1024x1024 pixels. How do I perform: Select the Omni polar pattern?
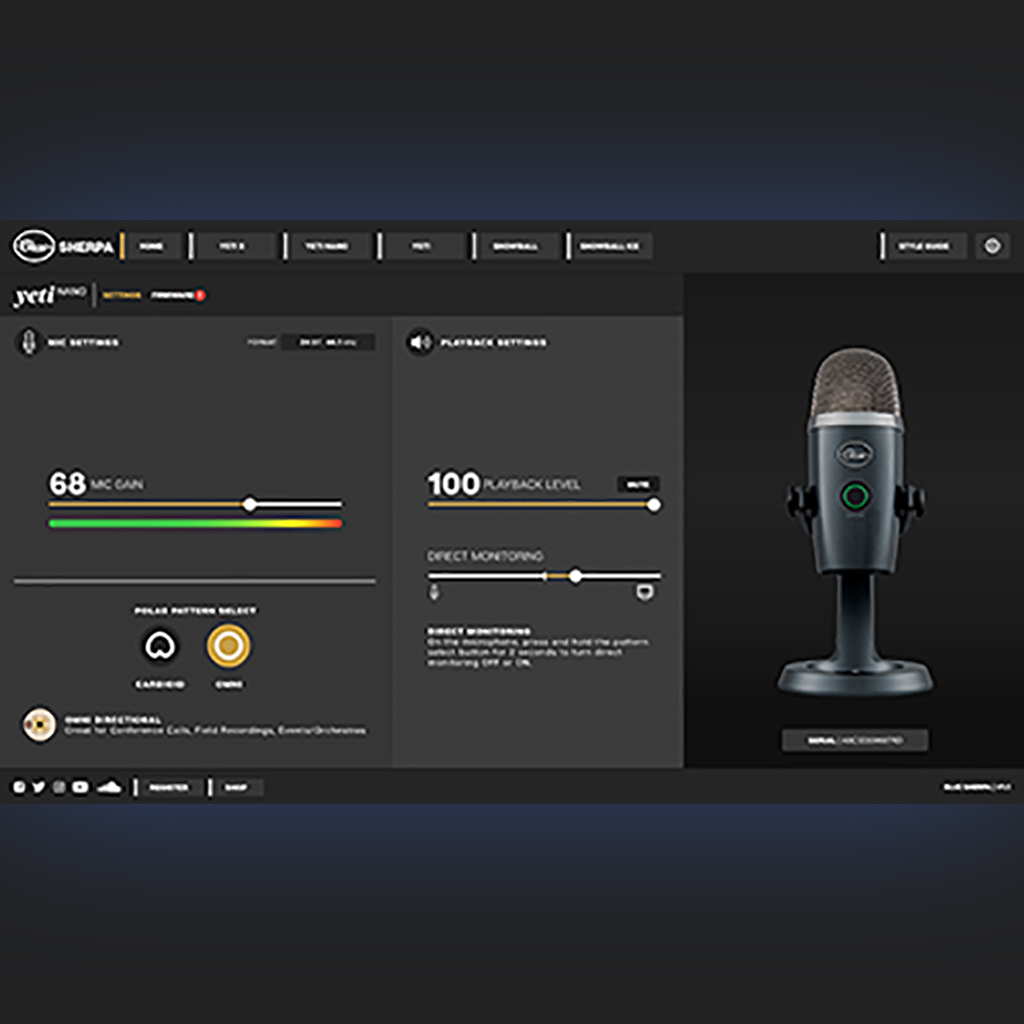tap(229, 646)
